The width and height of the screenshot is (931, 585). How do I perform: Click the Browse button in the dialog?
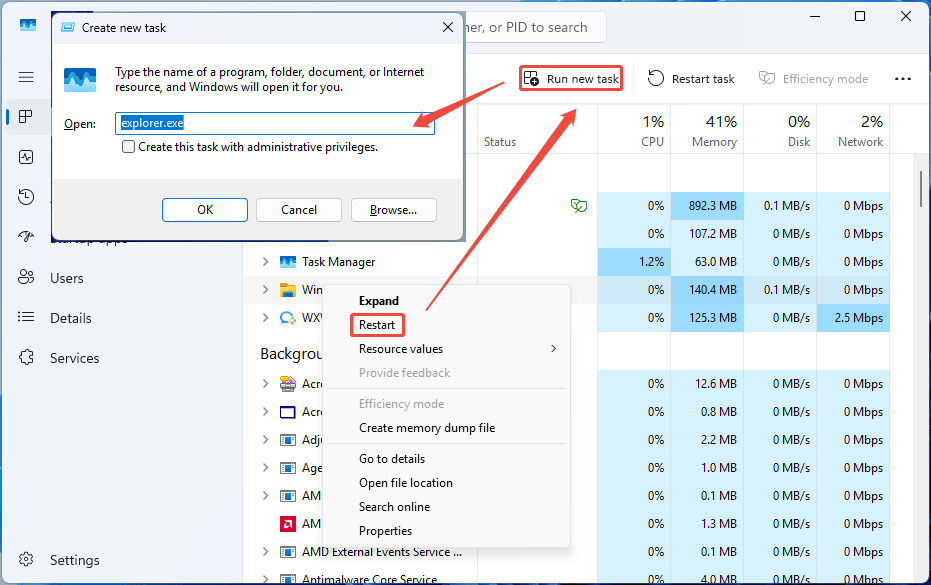pos(393,210)
